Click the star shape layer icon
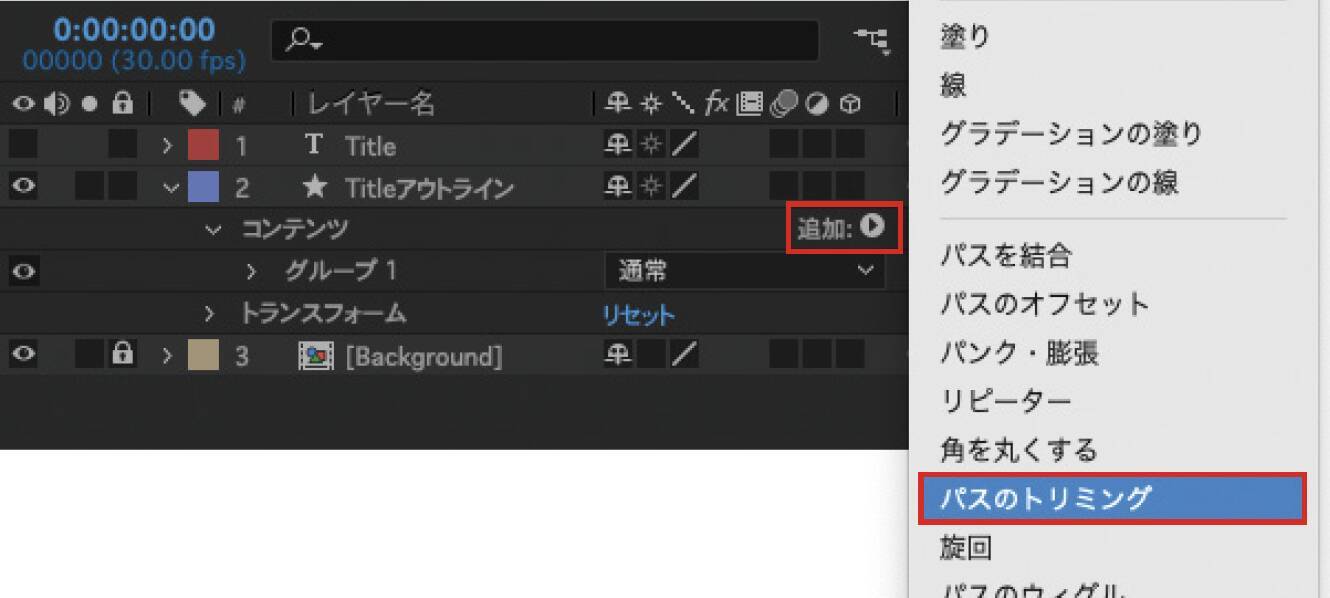The height and width of the screenshot is (598, 1330). [x=314, y=187]
